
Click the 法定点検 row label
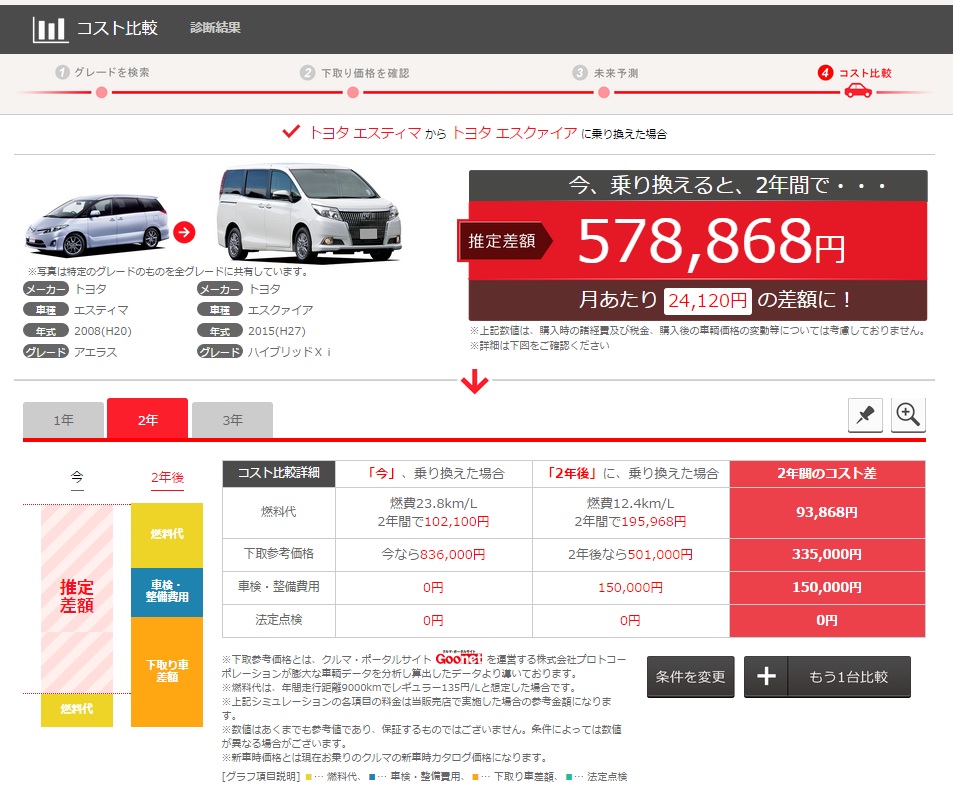279,620
